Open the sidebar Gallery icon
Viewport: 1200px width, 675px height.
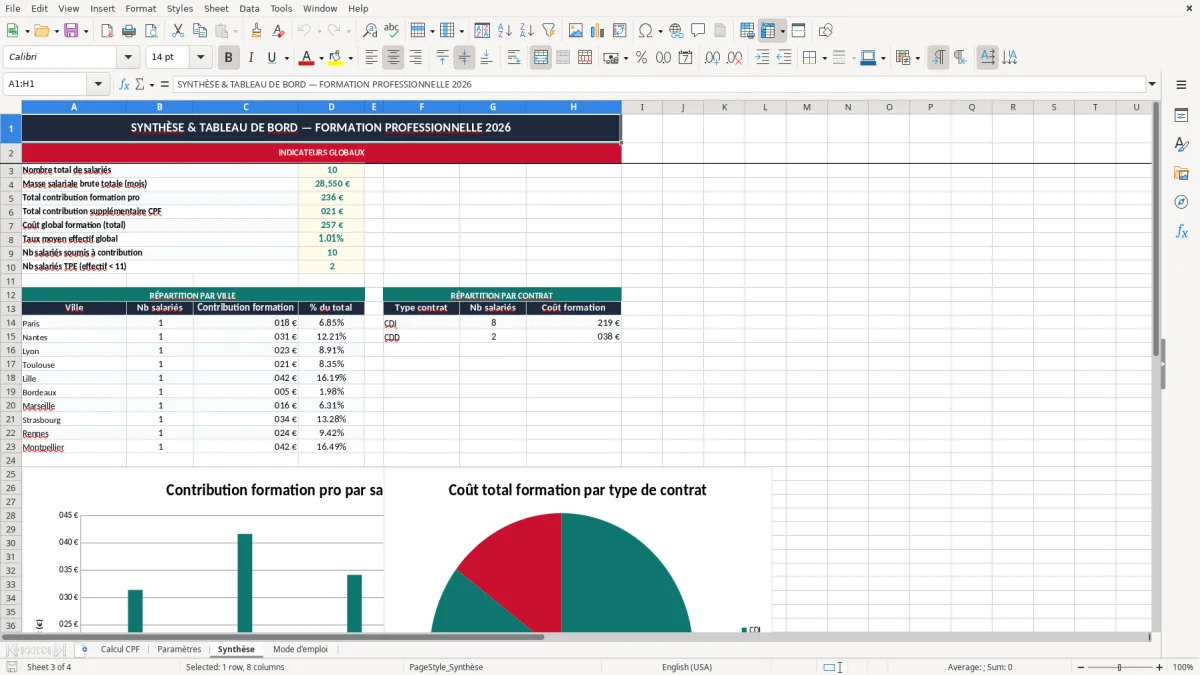[x=1181, y=173]
